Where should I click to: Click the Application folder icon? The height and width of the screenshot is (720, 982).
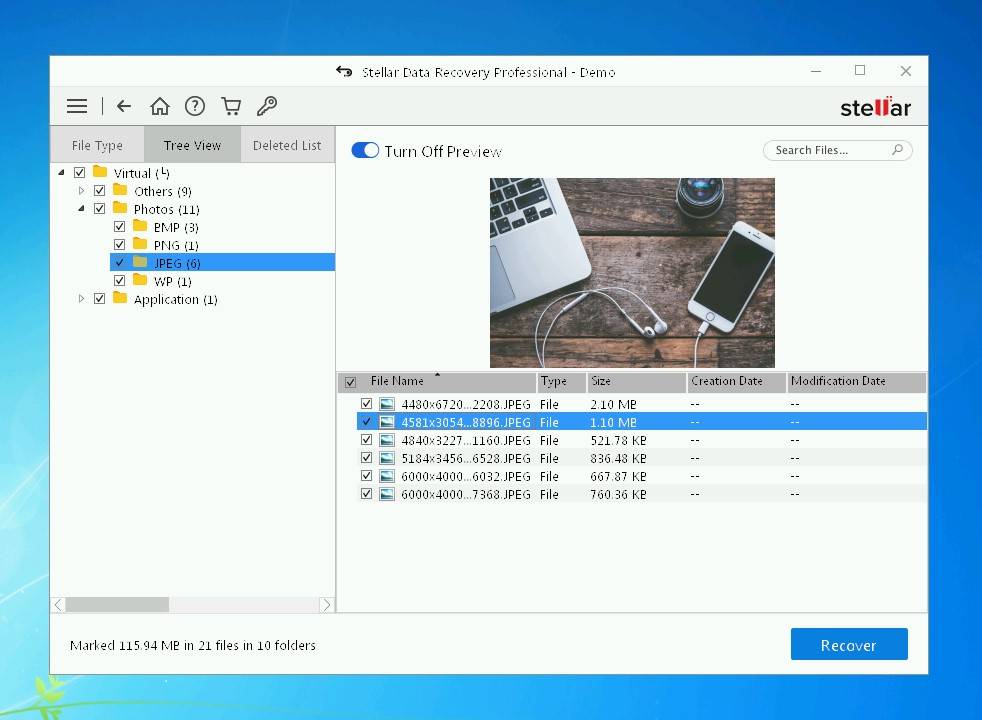120,298
